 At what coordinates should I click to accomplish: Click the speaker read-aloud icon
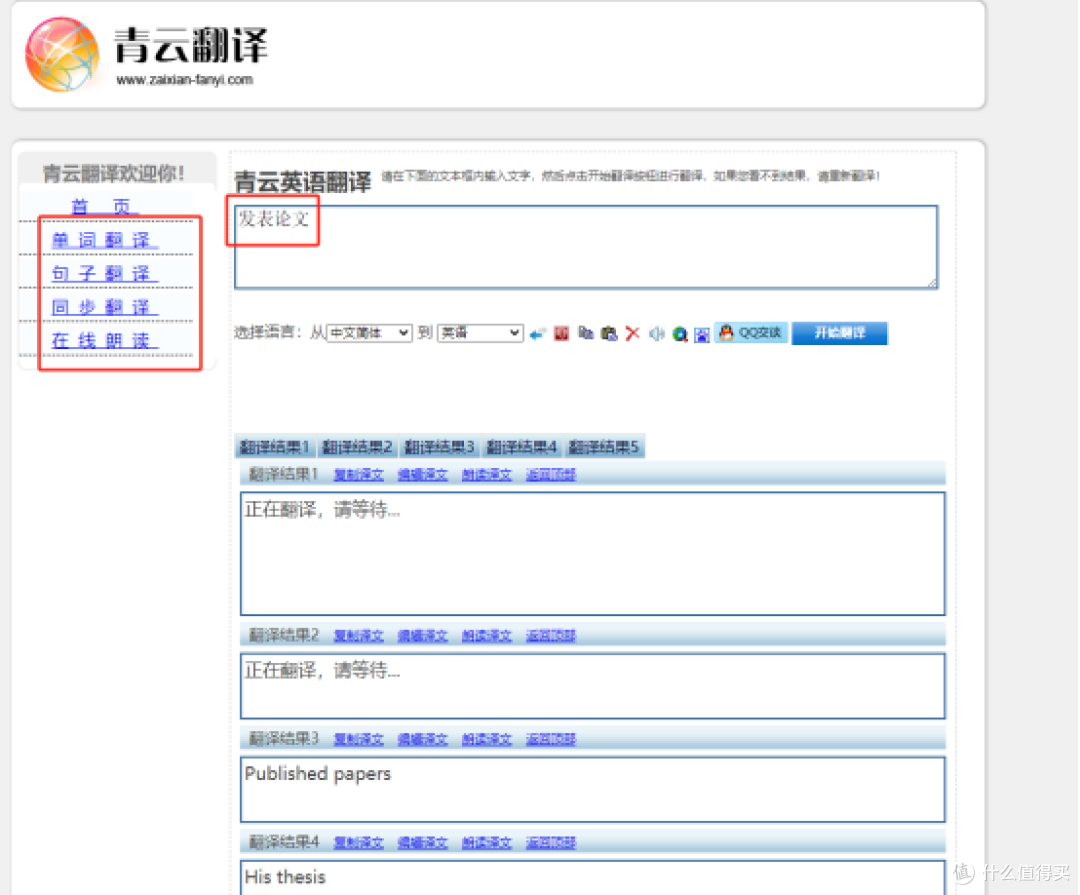[656, 333]
